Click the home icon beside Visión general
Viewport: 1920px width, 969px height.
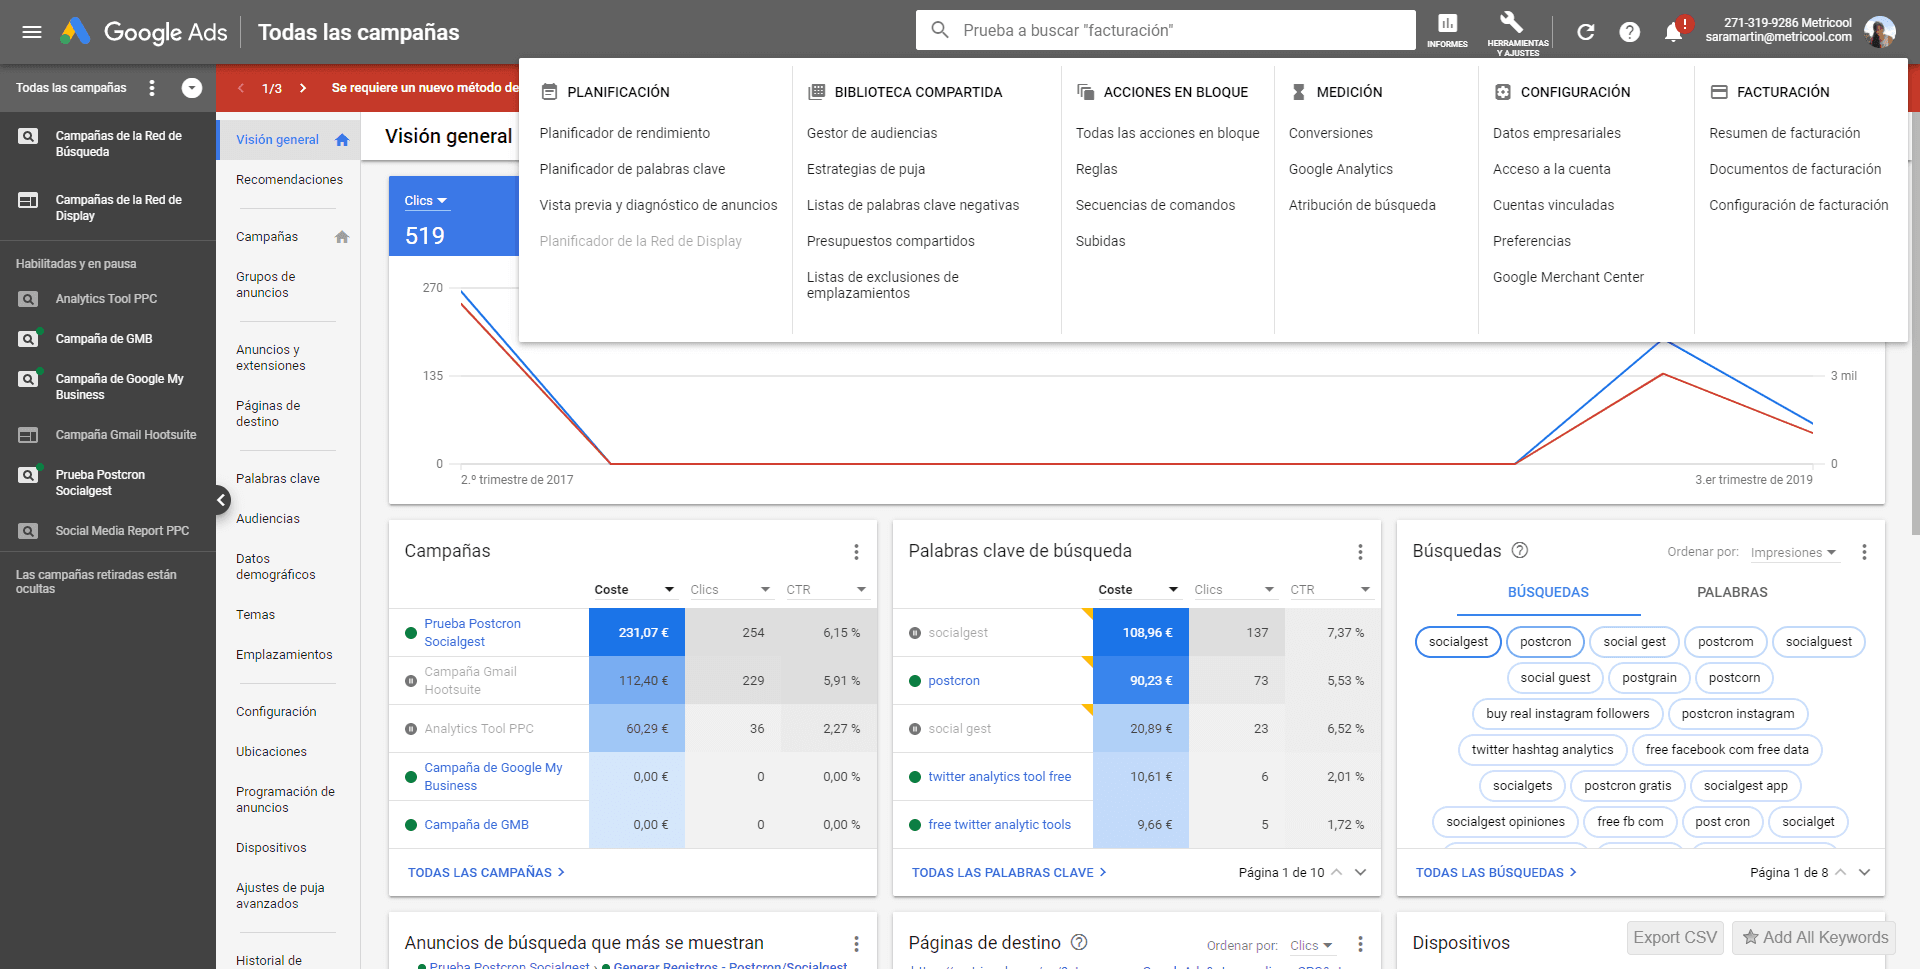point(342,139)
